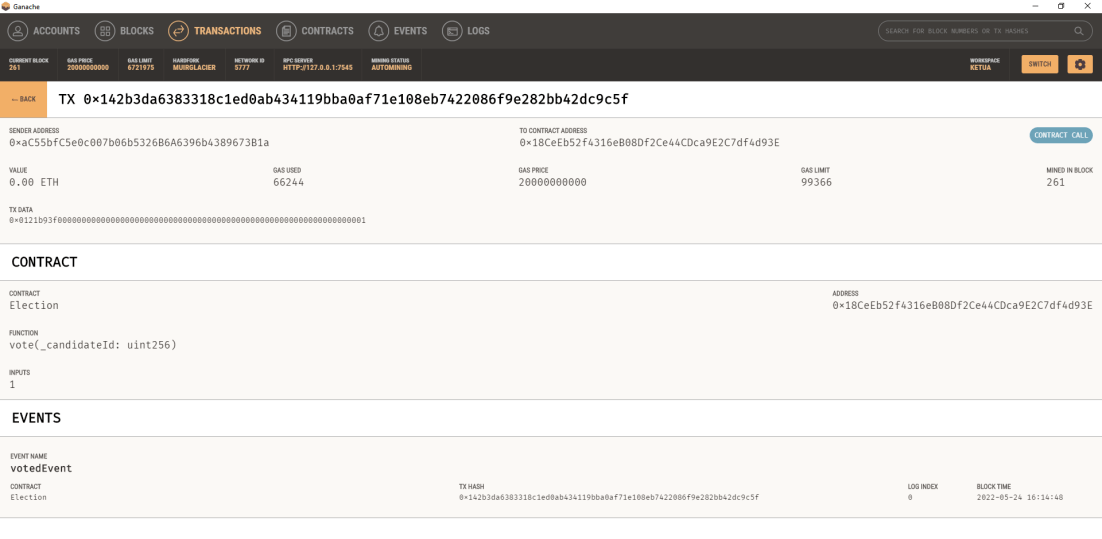Open settings with the gear icon

tap(1079, 64)
